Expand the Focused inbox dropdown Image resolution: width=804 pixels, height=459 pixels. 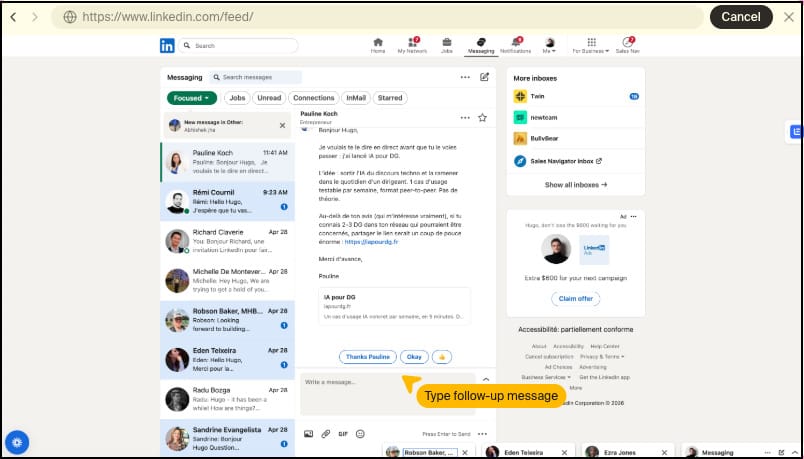(192, 98)
